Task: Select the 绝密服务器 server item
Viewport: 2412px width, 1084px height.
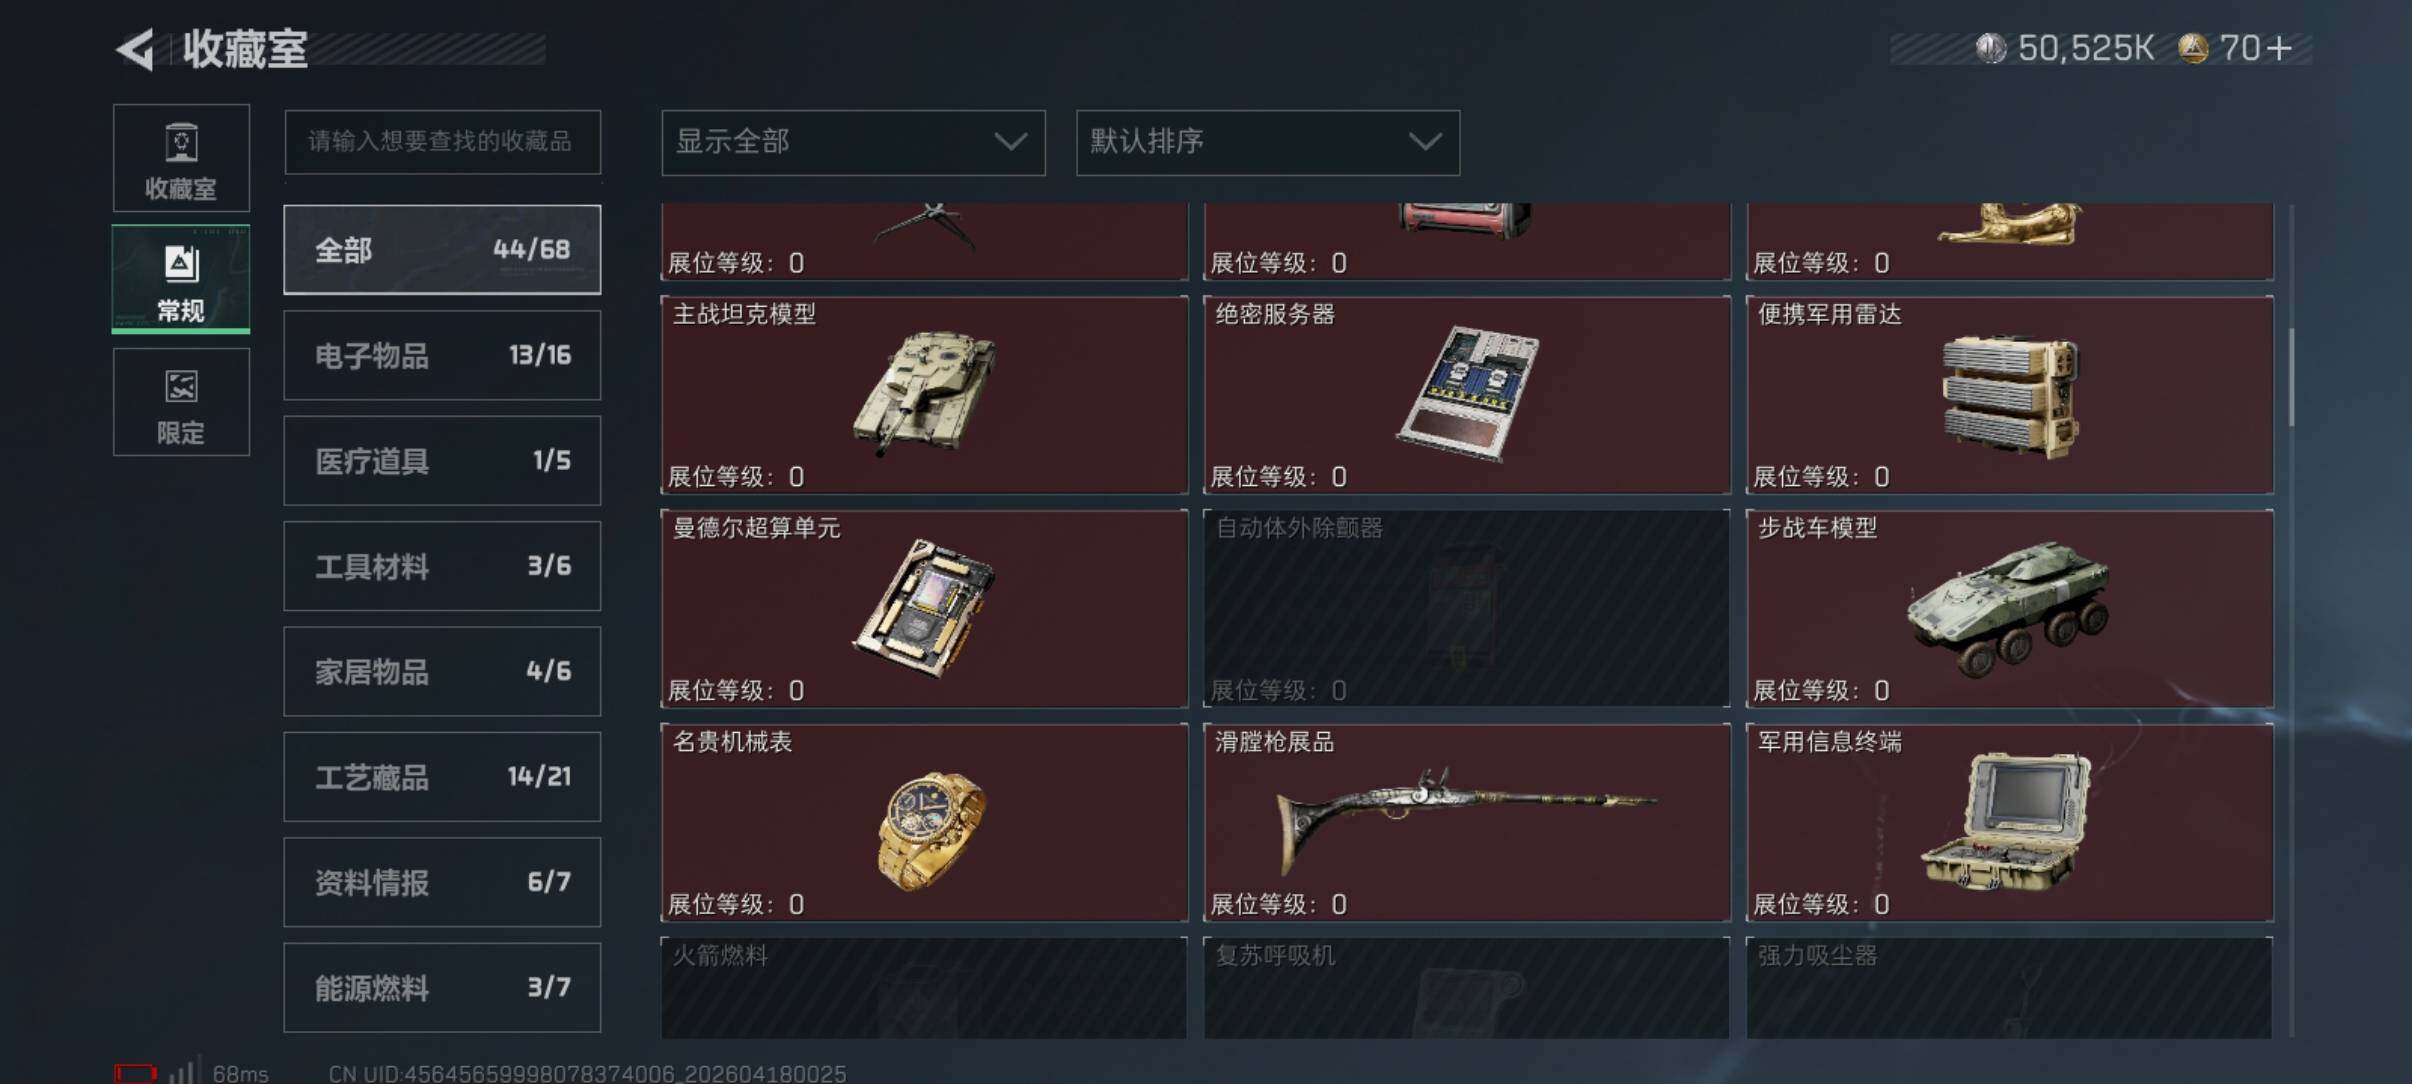Action: point(1467,395)
